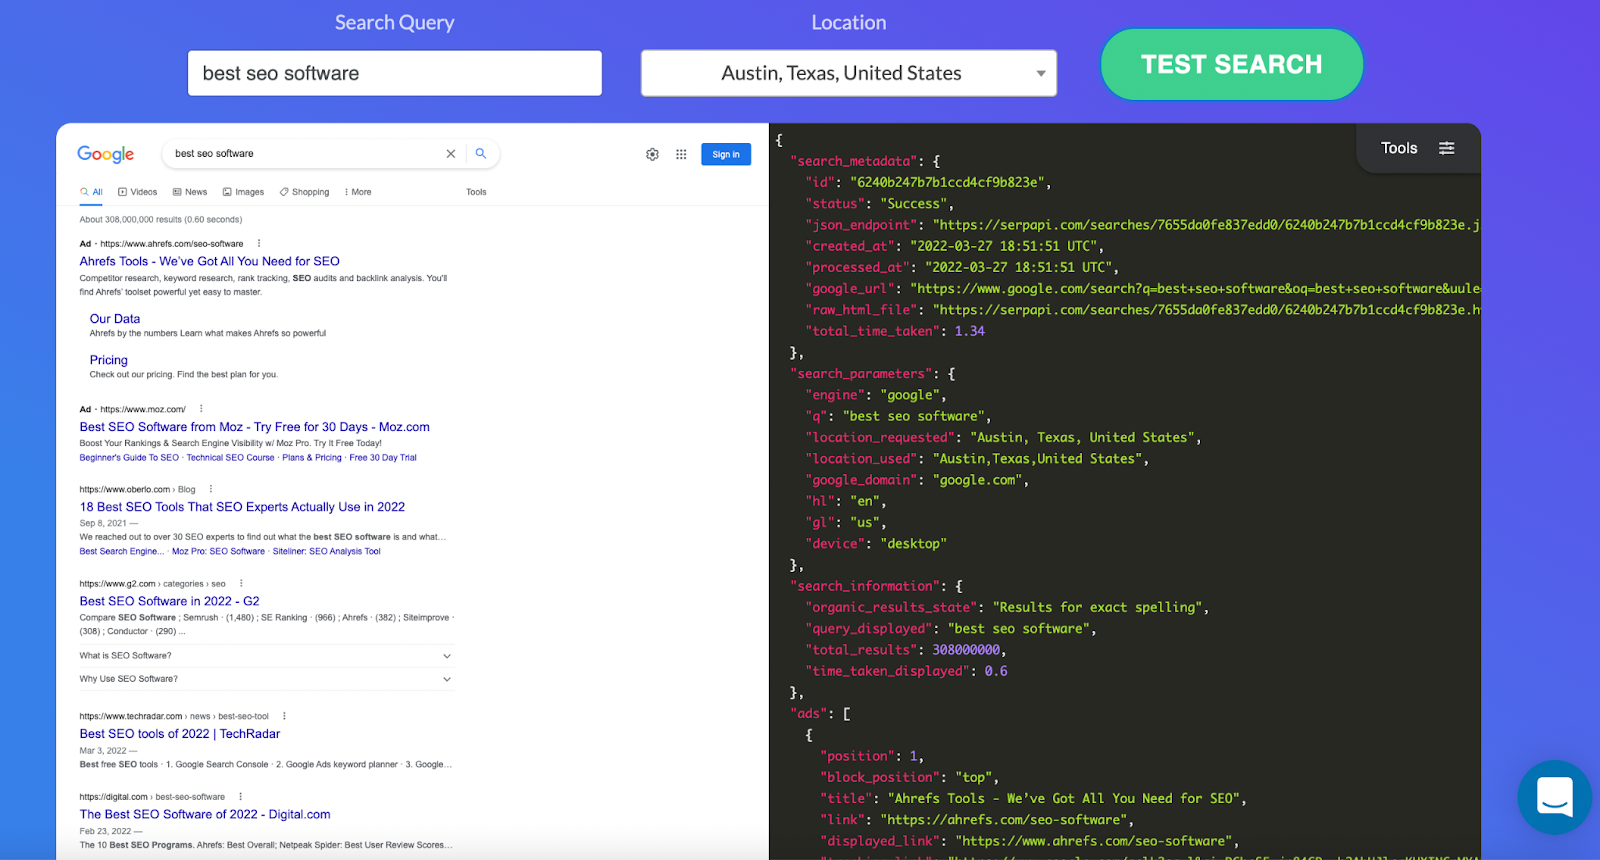Open the chat support bubble icon

(x=1555, y=797)
